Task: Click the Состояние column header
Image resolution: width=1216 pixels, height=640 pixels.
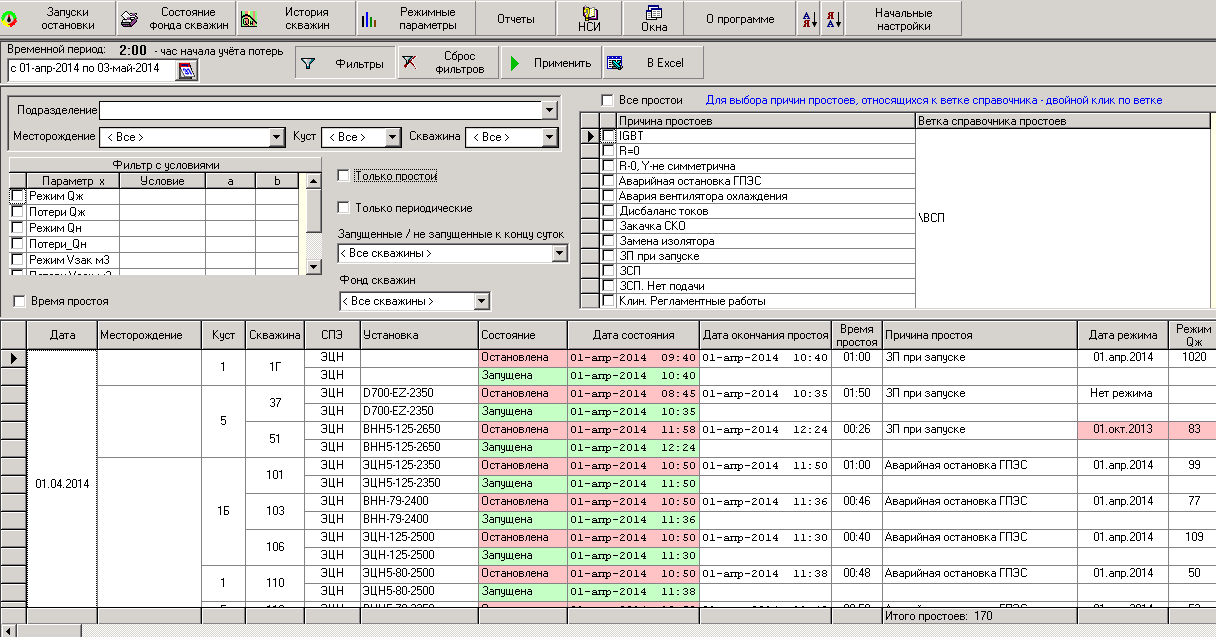Action: (x=522, y=335)
